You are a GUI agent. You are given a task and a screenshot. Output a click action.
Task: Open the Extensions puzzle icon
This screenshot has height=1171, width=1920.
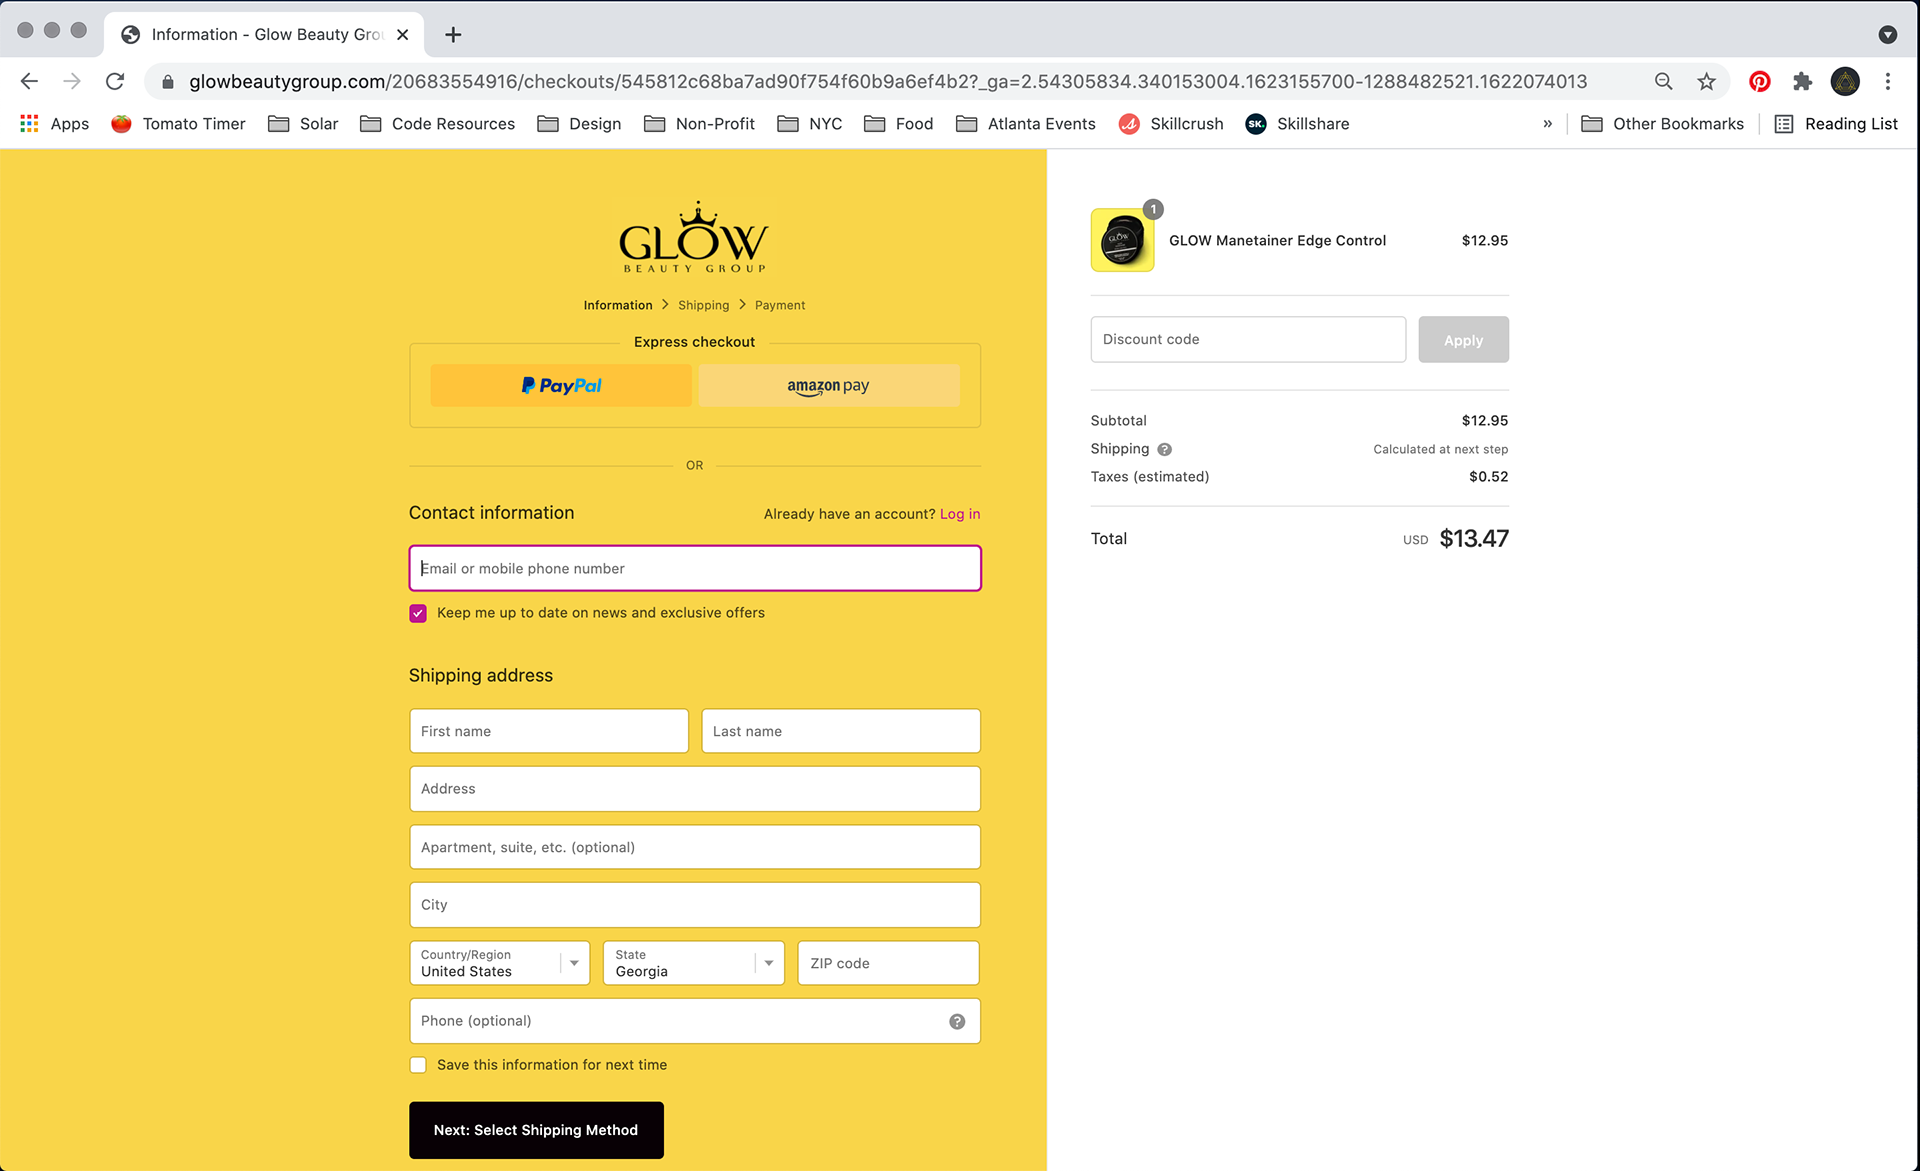coord(1802,81)
